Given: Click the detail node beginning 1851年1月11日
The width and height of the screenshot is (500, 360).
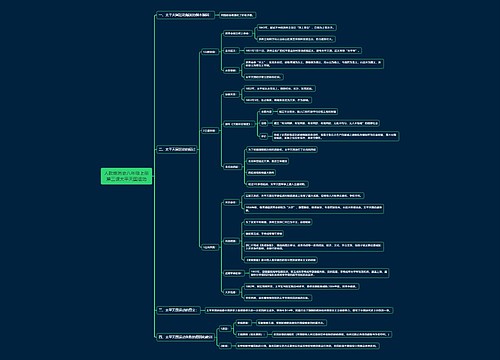Looking at the screenshot, I should tap(302, 51).
